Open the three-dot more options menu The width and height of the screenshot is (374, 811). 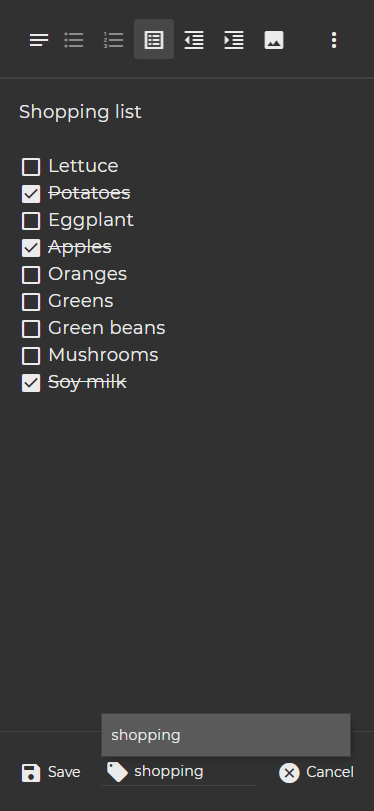[x=334, y=40]
